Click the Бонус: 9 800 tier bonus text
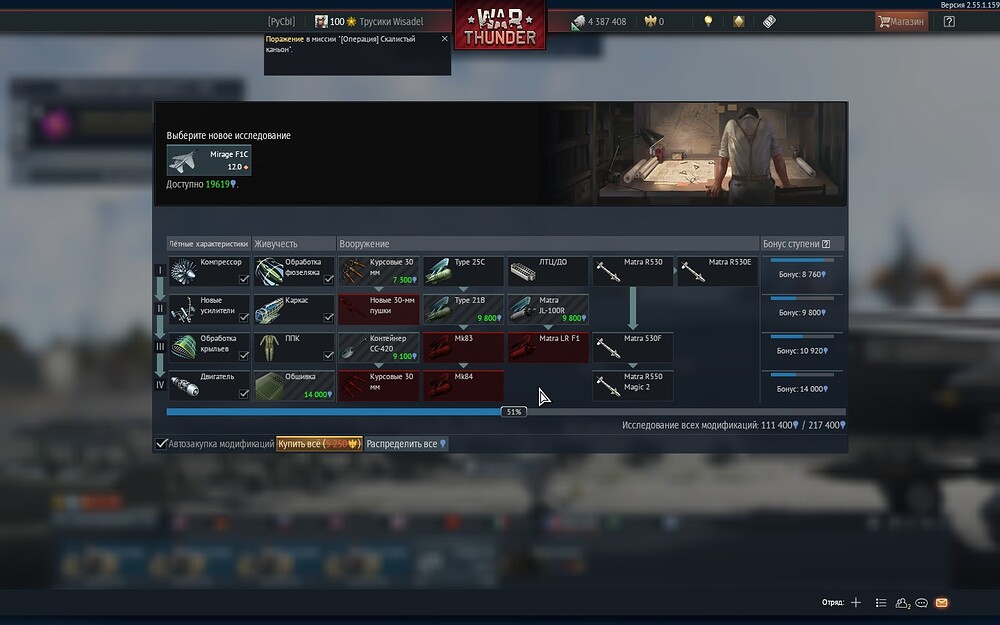 coord(802,312)
